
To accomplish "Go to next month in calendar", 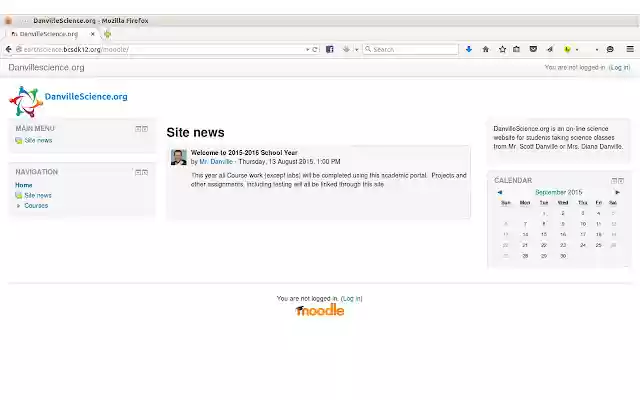I will (x=618, y=192).
